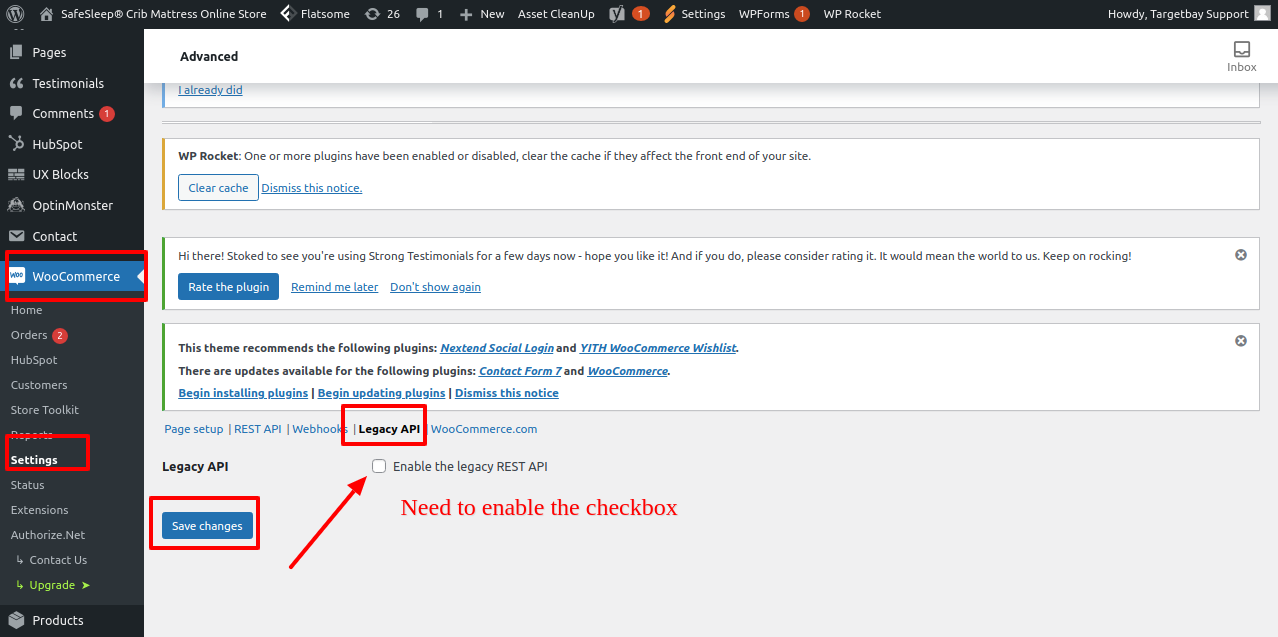This screenshot has width=1278, height=637.
Task: Click Begin installing plugins link
Action: [243, 393]
